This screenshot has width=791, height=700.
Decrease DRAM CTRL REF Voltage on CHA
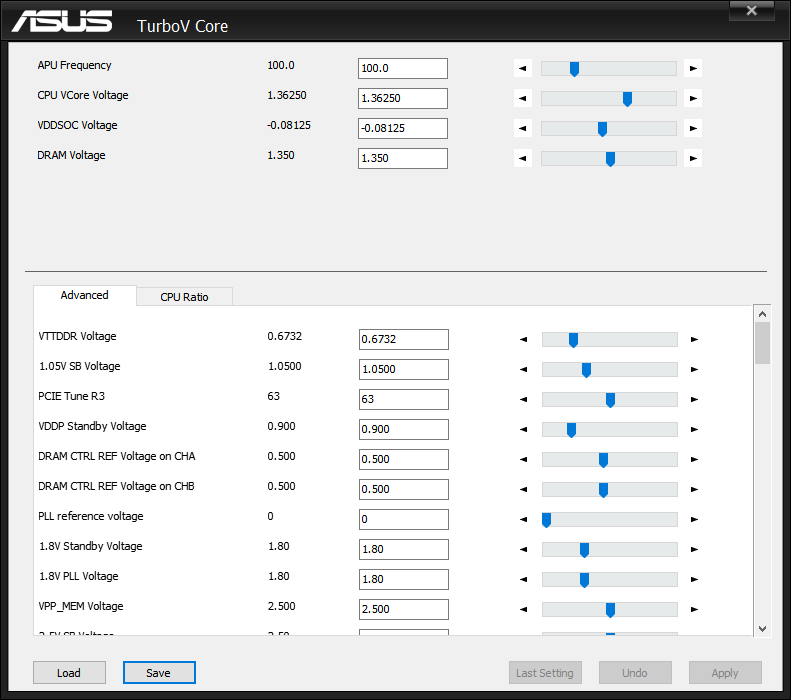coord(524,459)
